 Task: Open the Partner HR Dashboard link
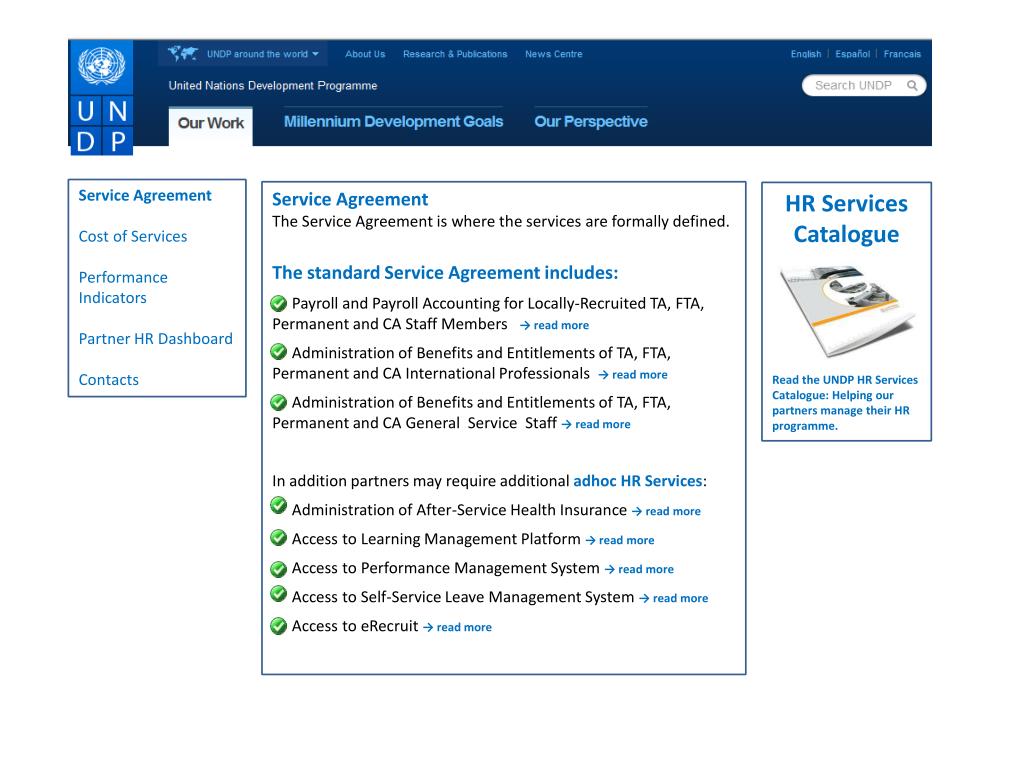point(155,339)
